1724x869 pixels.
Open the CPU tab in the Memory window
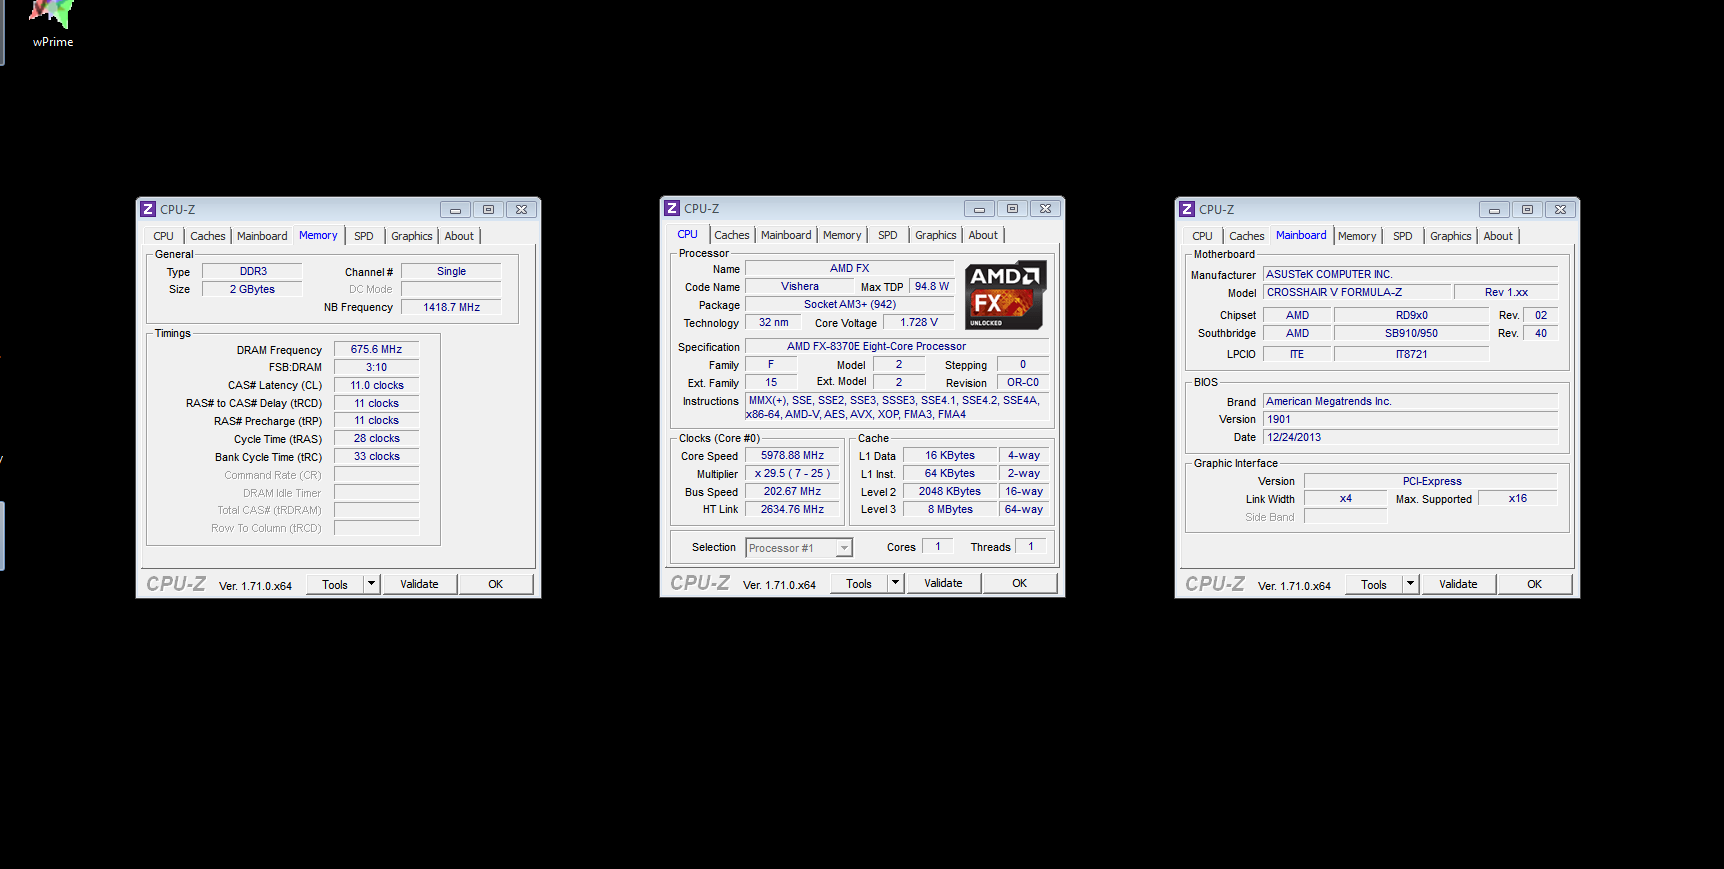click(163, 236)
